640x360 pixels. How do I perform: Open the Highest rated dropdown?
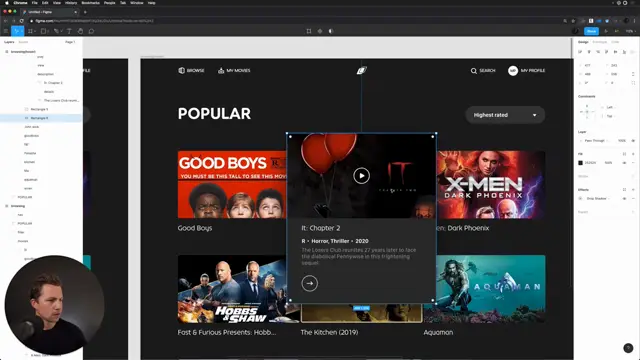[505, 115]
